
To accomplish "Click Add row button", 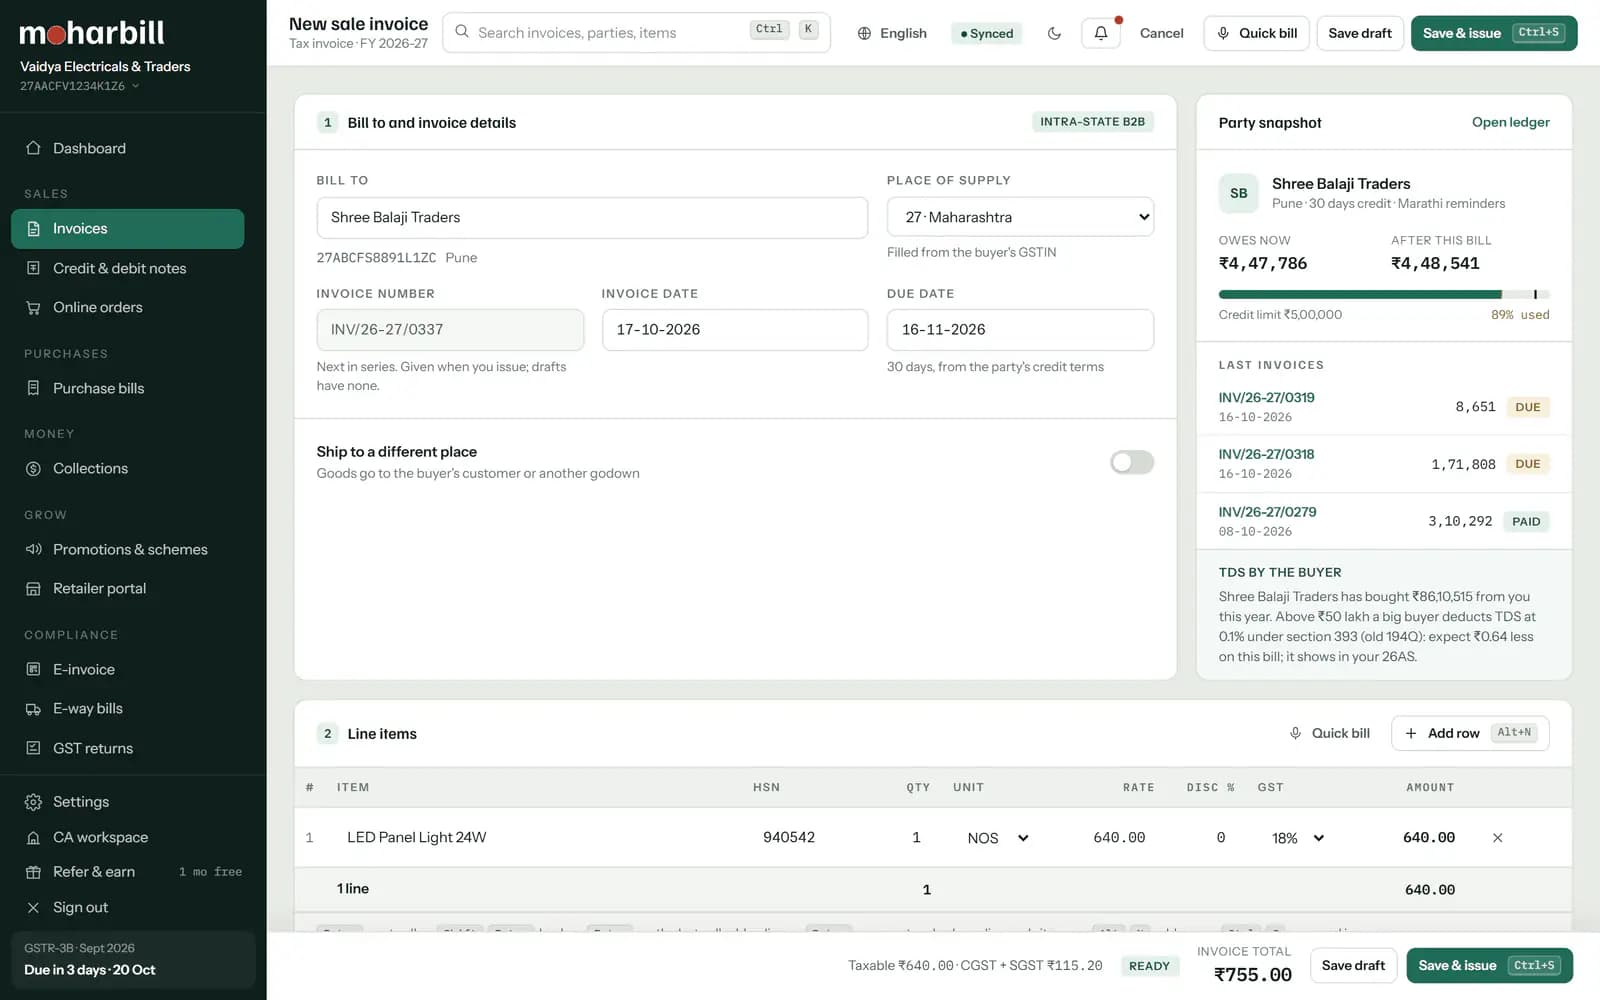I will pyautogui.click(x=1470, y=733).
